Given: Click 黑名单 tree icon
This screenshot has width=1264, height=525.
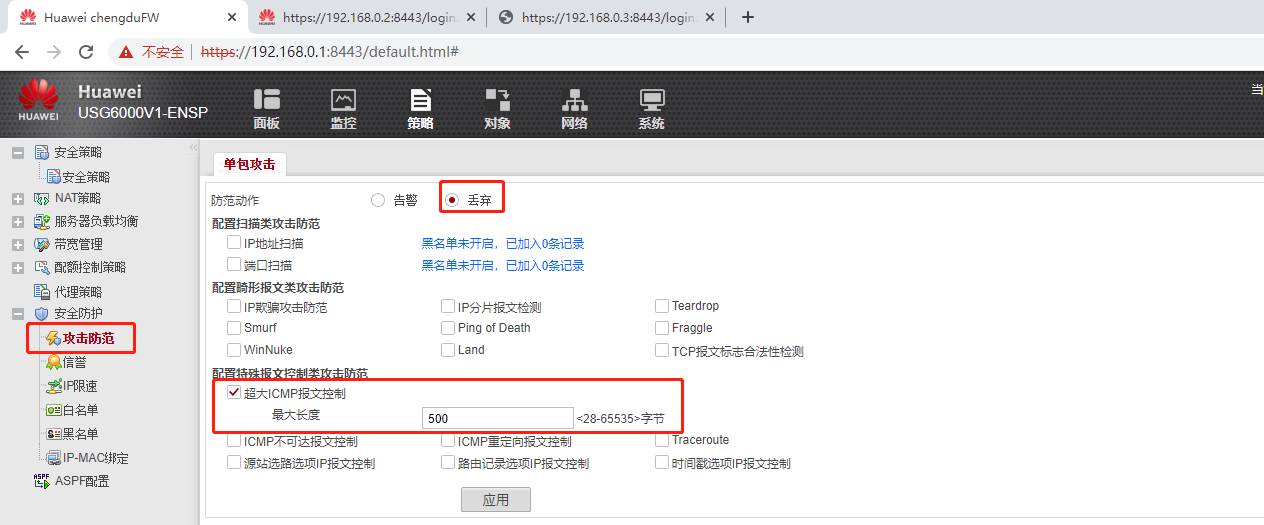Looking at the screenshot, I should pos(54,434).
